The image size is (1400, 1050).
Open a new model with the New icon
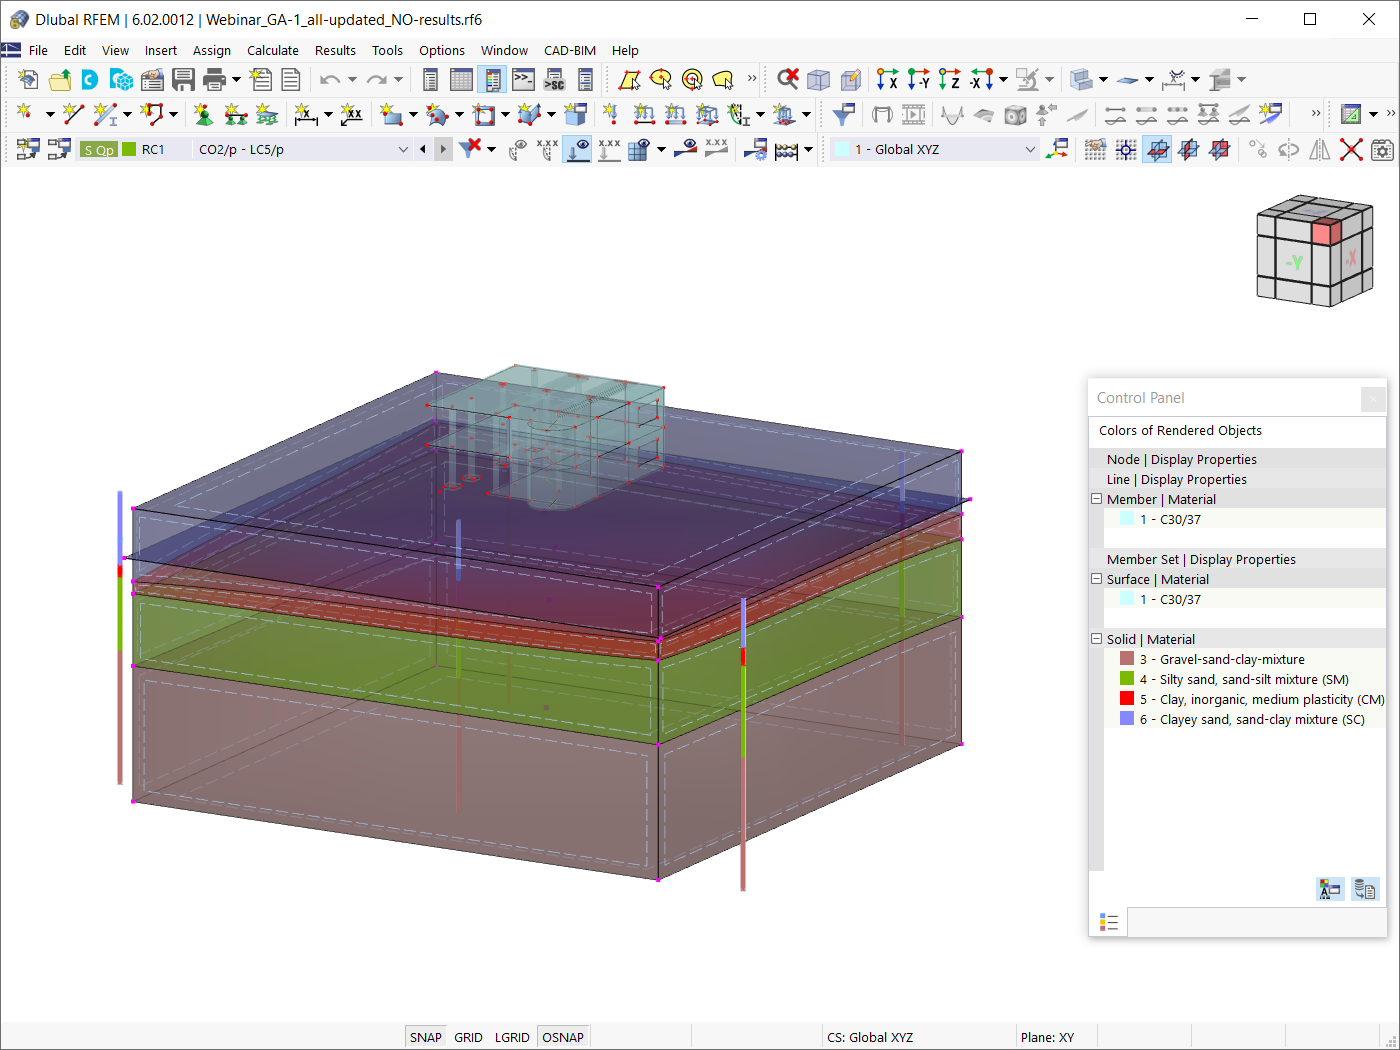[27, 79]
